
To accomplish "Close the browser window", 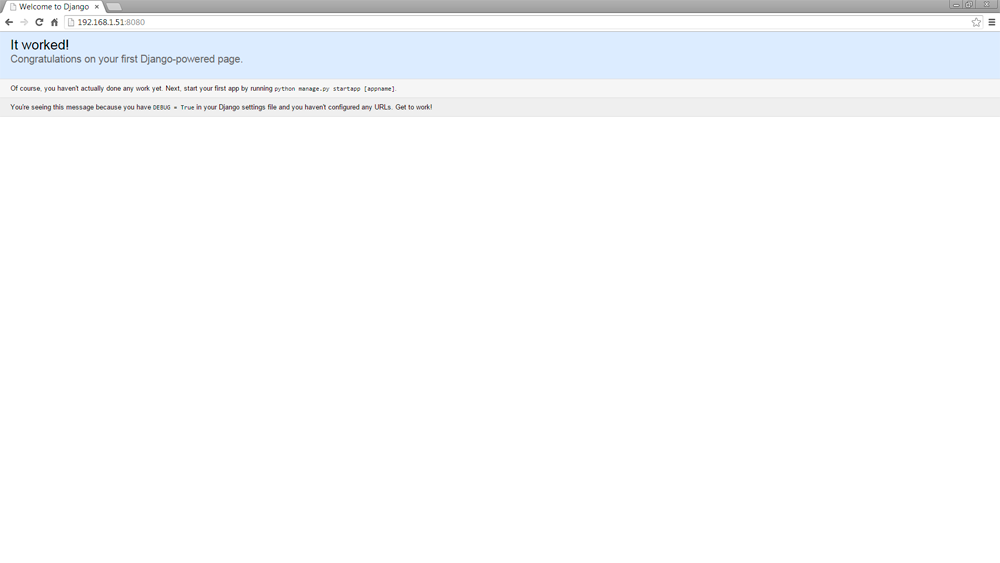I will (987, 4).
